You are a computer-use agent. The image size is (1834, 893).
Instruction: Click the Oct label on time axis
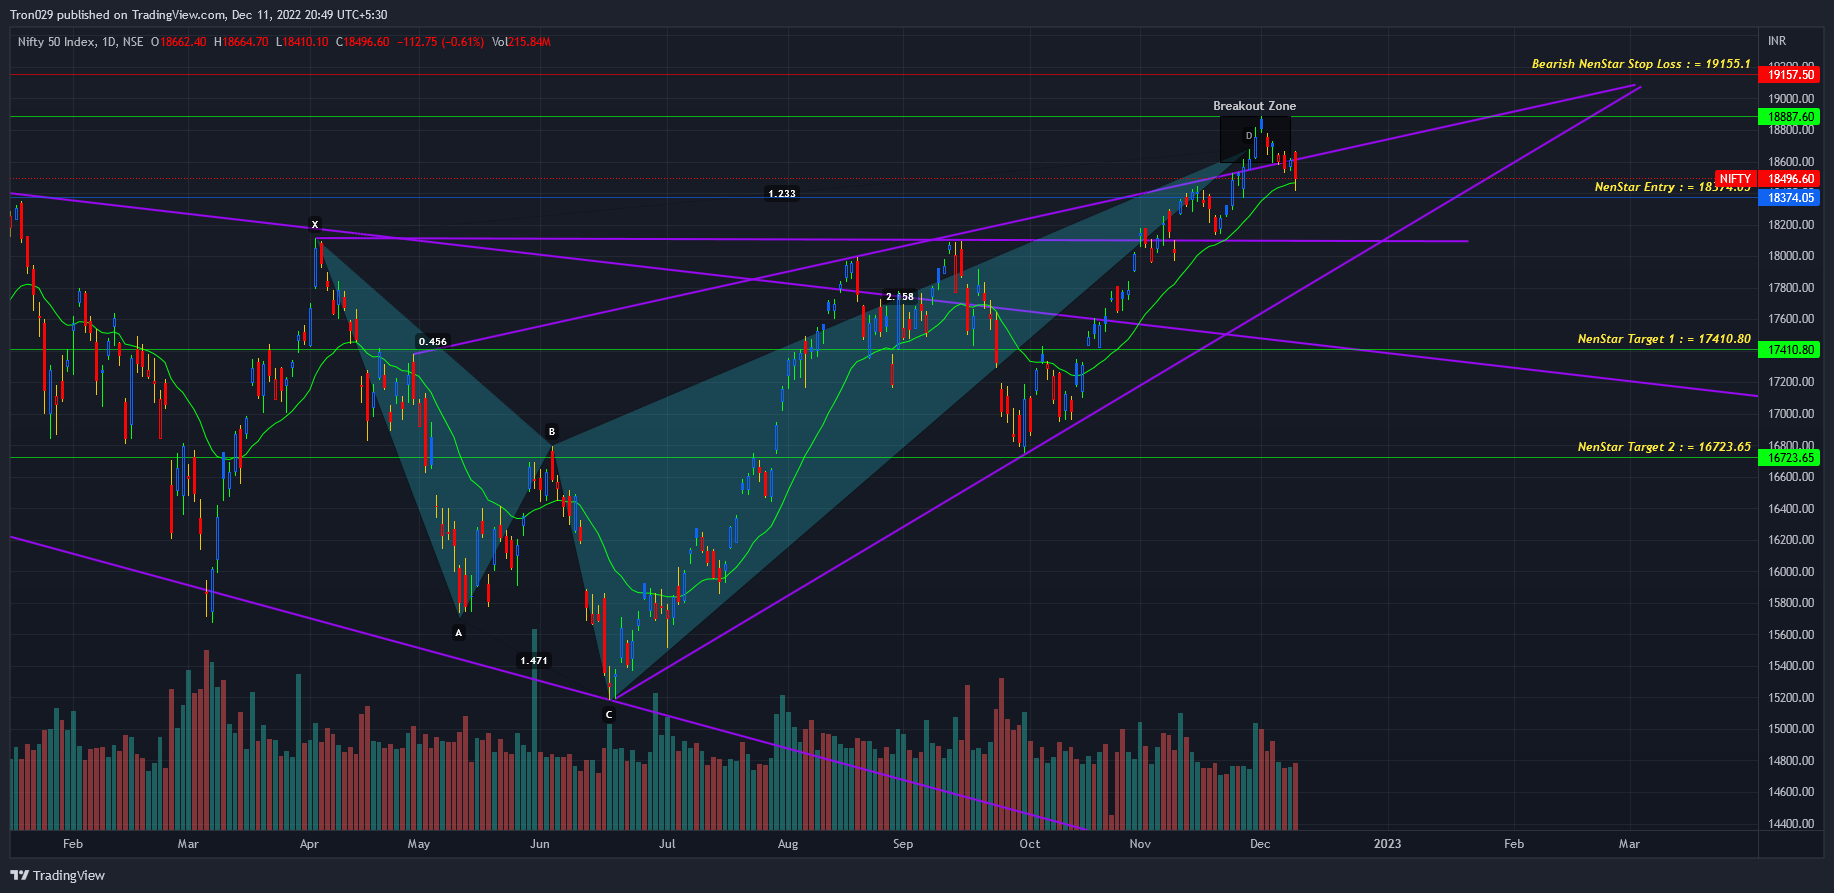[x=1030, y=844]
